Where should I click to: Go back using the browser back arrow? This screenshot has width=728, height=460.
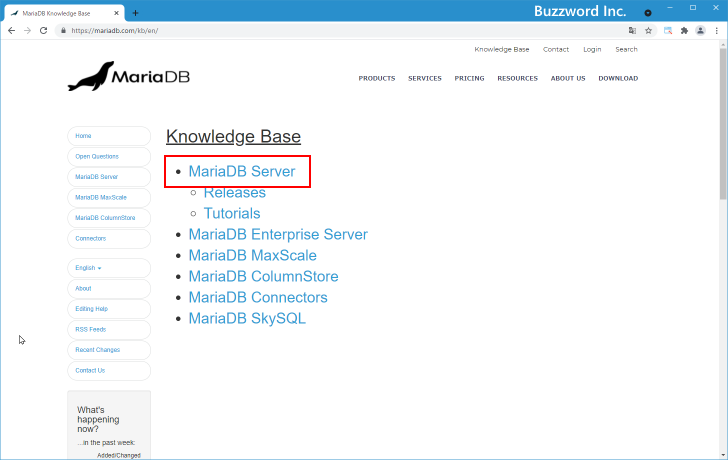click(x=11, y=31)
